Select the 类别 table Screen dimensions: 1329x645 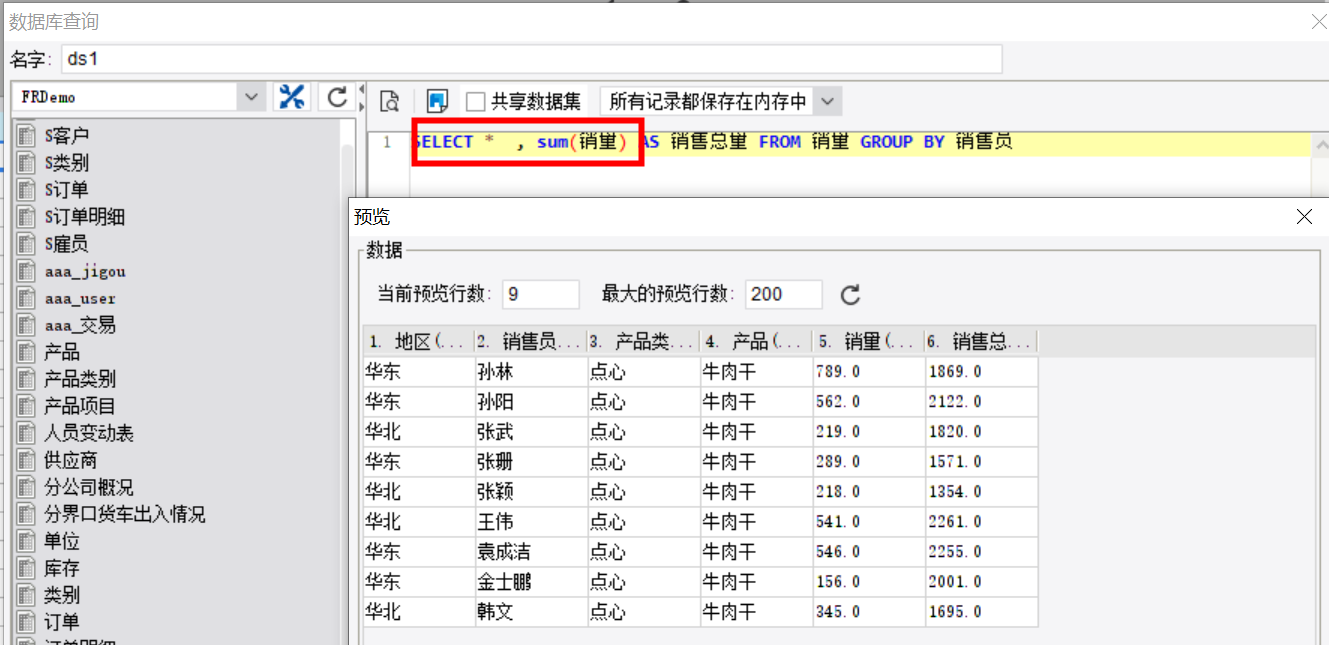[61, 595]
